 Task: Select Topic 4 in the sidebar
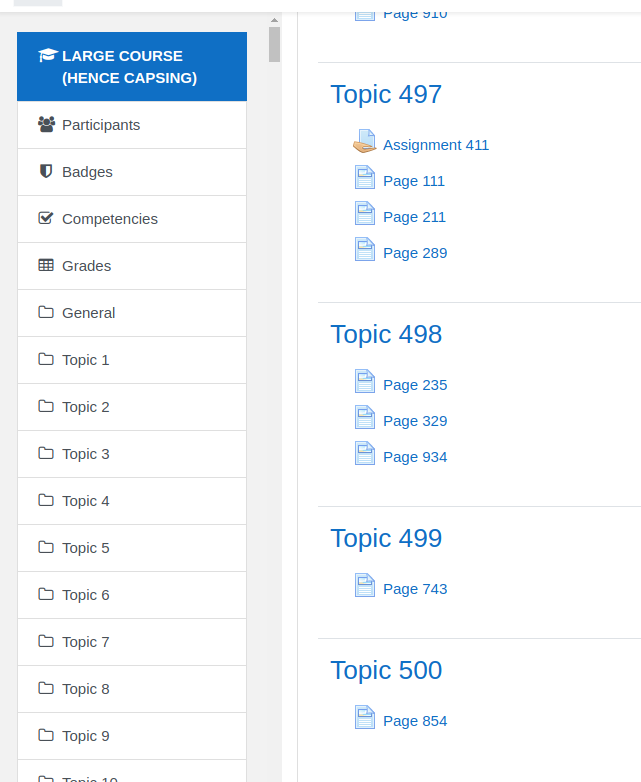tap(132, 501)
